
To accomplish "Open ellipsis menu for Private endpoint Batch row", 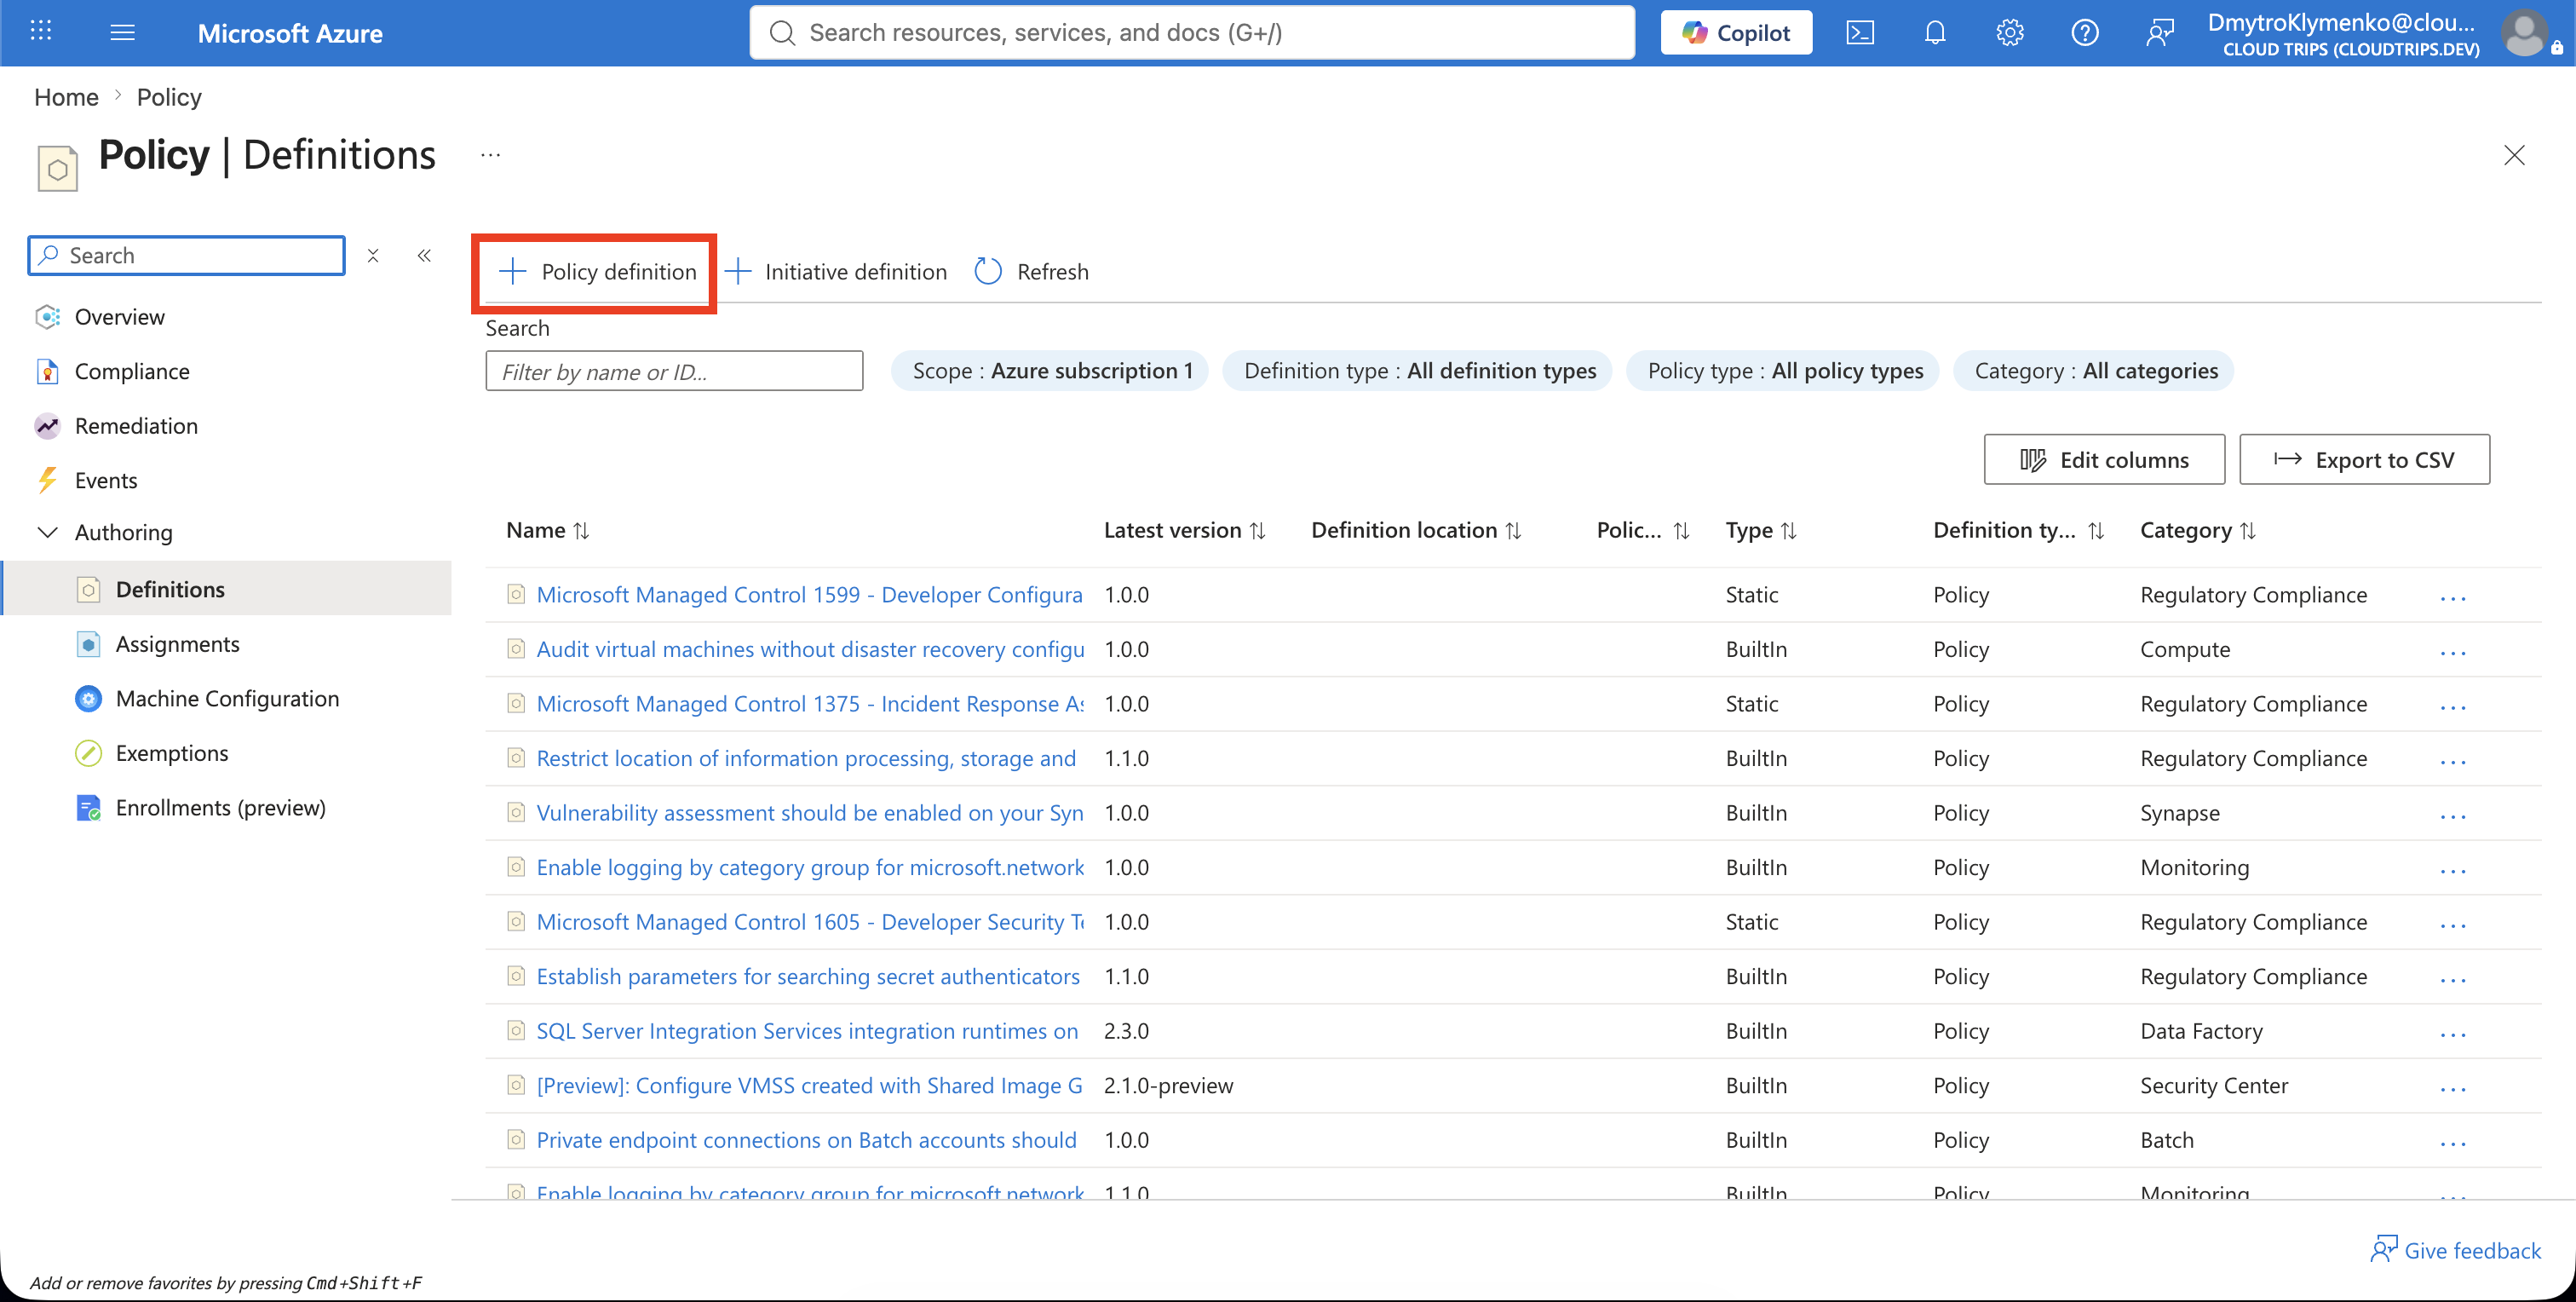I will pyautogui.click(x=2453, y=1143).
